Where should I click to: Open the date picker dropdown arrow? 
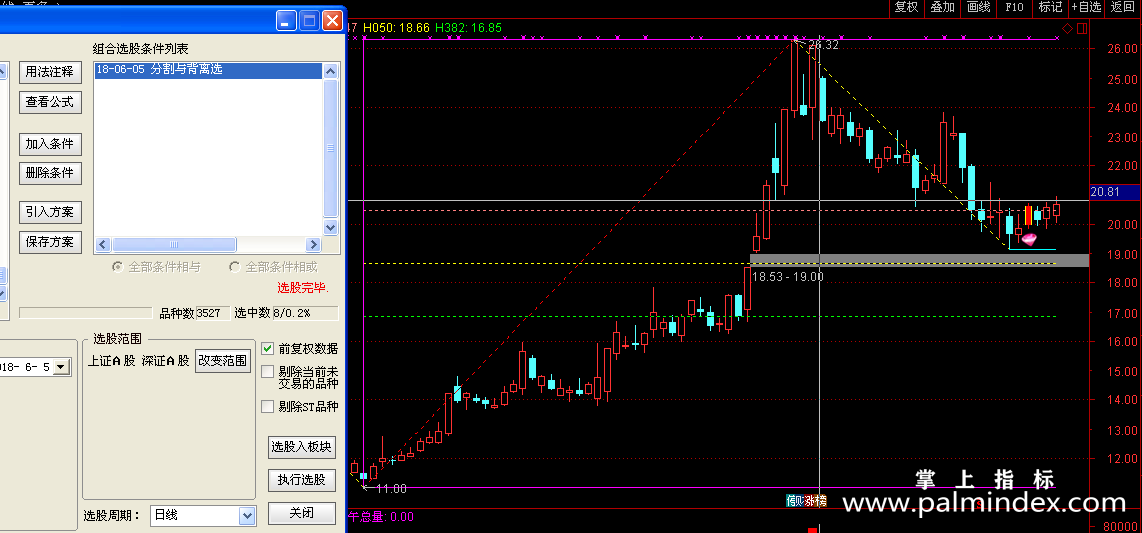pos(62,368)
